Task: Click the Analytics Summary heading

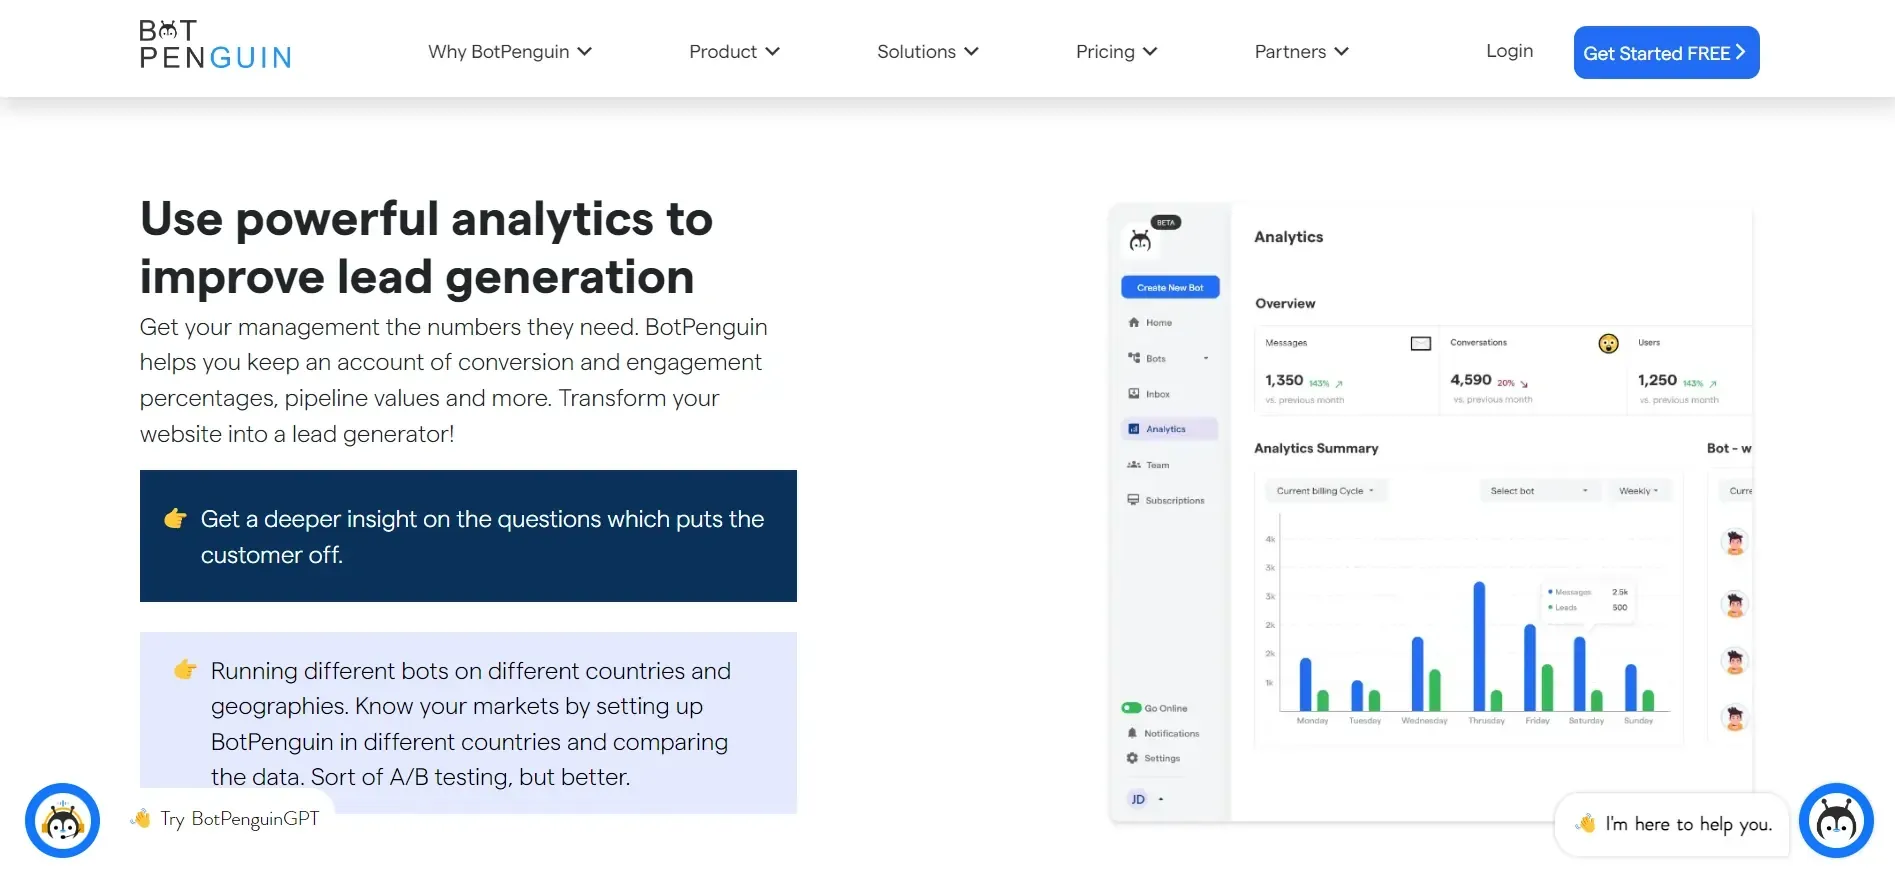Action: coord(1316,448)
